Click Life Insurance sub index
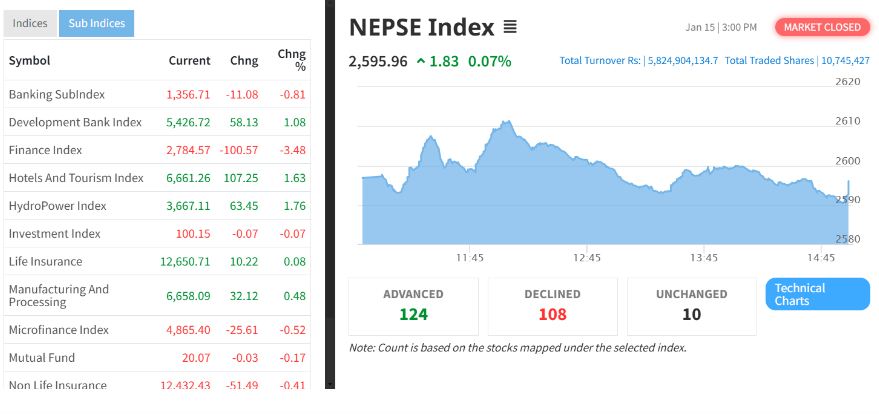The height and width of the screenshot is (414, 879). [45, 261]
